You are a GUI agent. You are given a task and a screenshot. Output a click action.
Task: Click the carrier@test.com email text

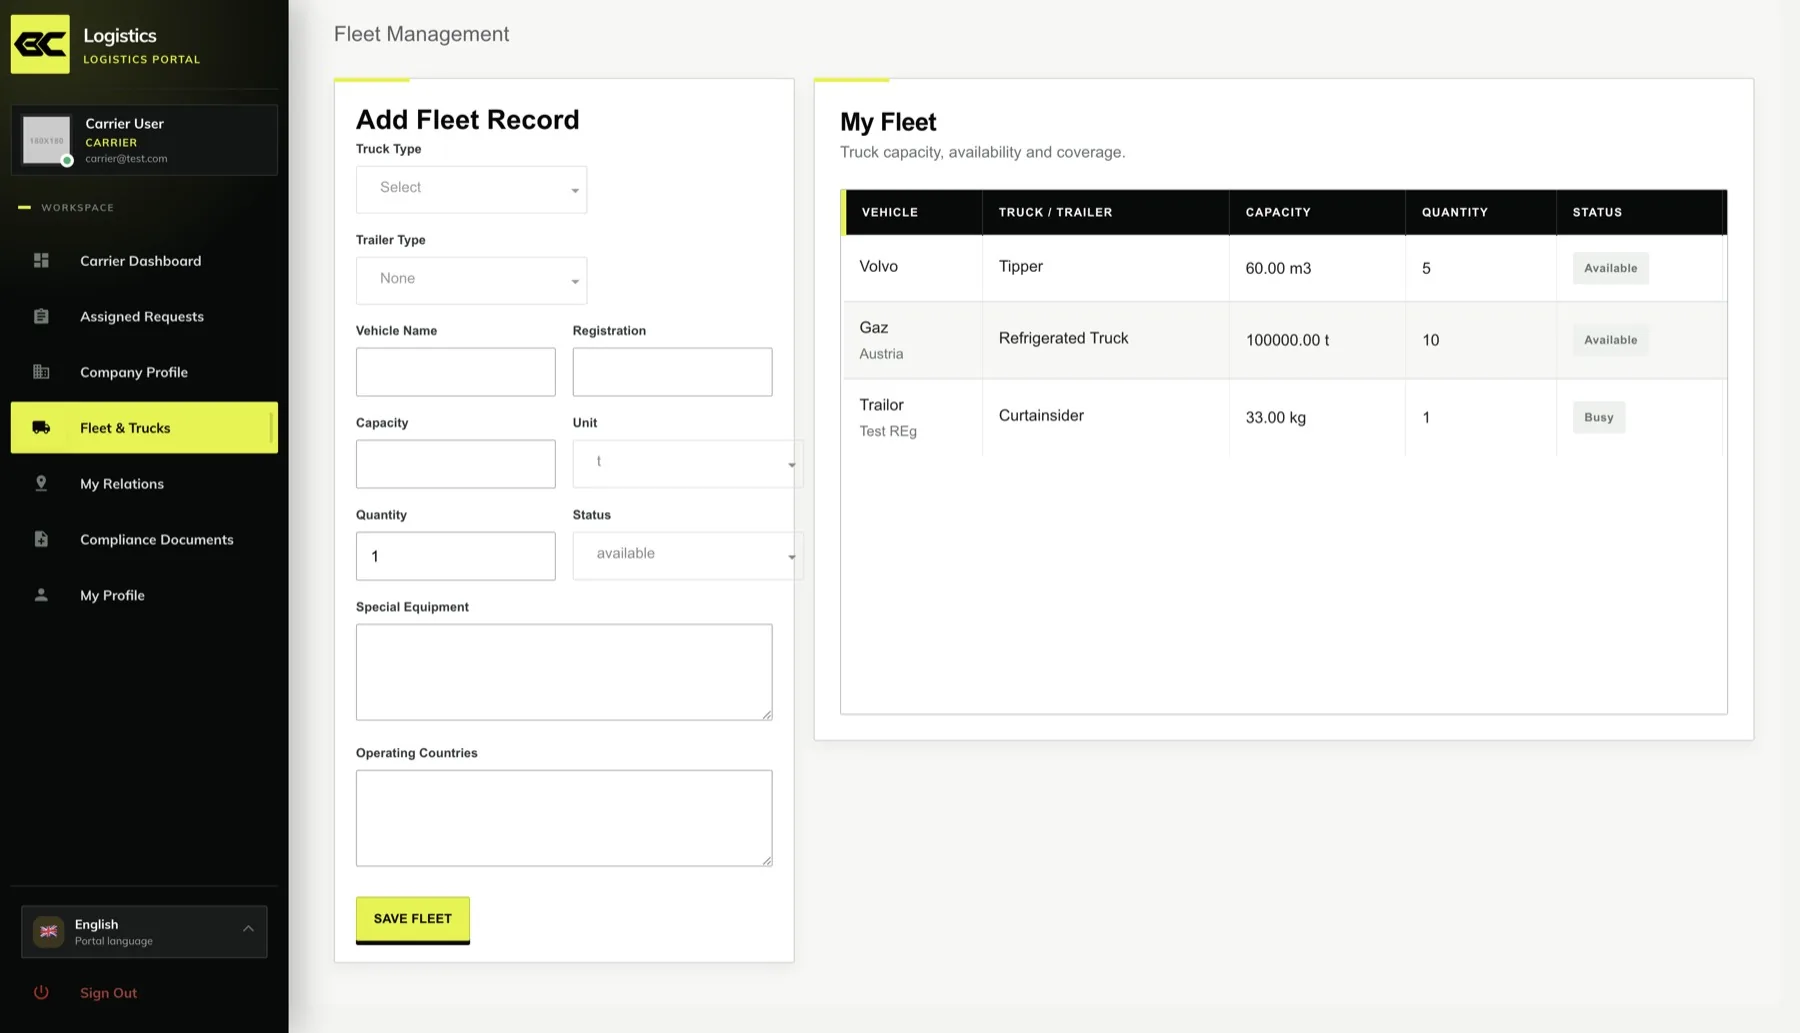(126, 158)
